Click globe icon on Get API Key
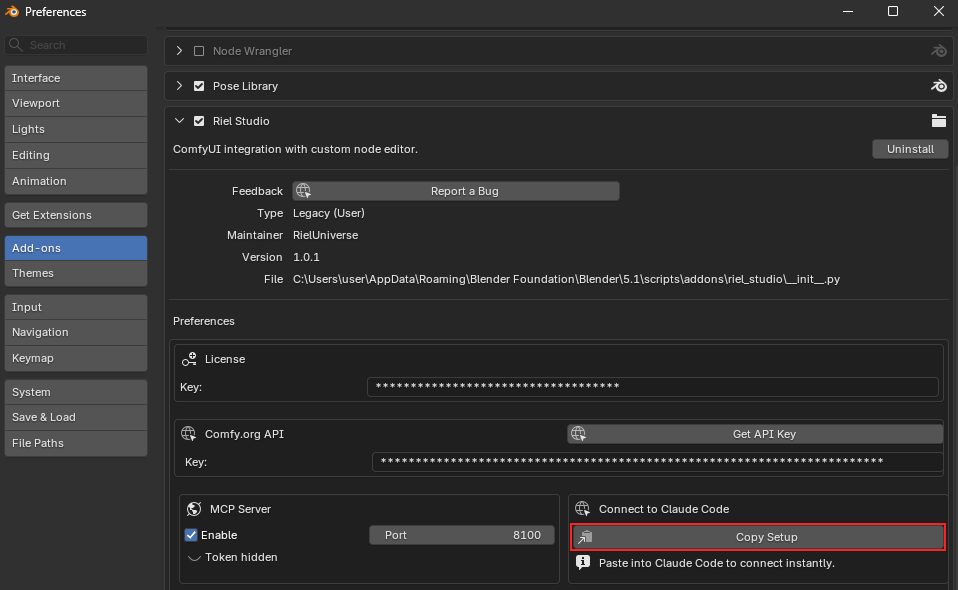The width and height of the screenshot is (958, 590). tap(578, 434)
